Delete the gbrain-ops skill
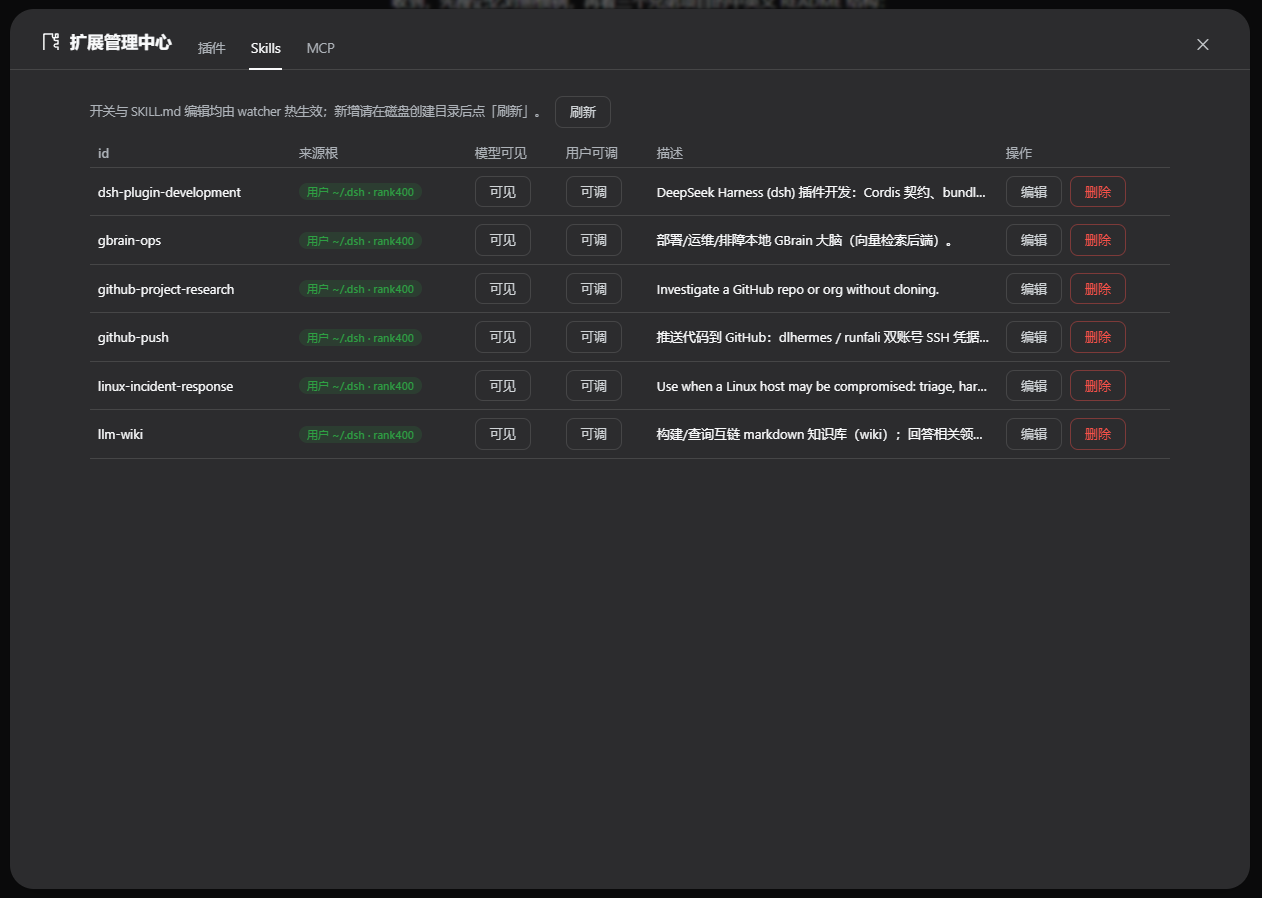The width and height of the screenshot is (1262, 898). point(1098,240)
